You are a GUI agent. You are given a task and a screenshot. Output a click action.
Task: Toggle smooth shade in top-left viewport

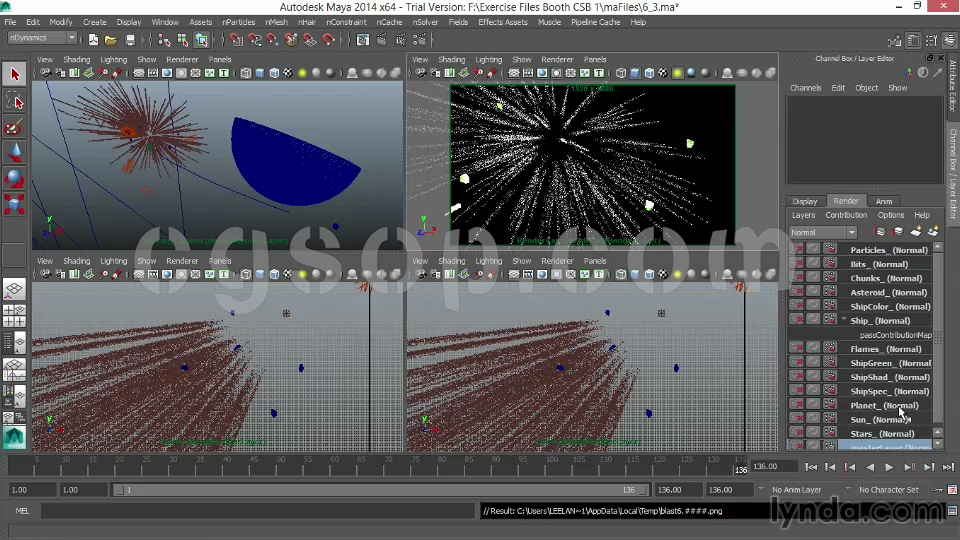click(260, 73)
